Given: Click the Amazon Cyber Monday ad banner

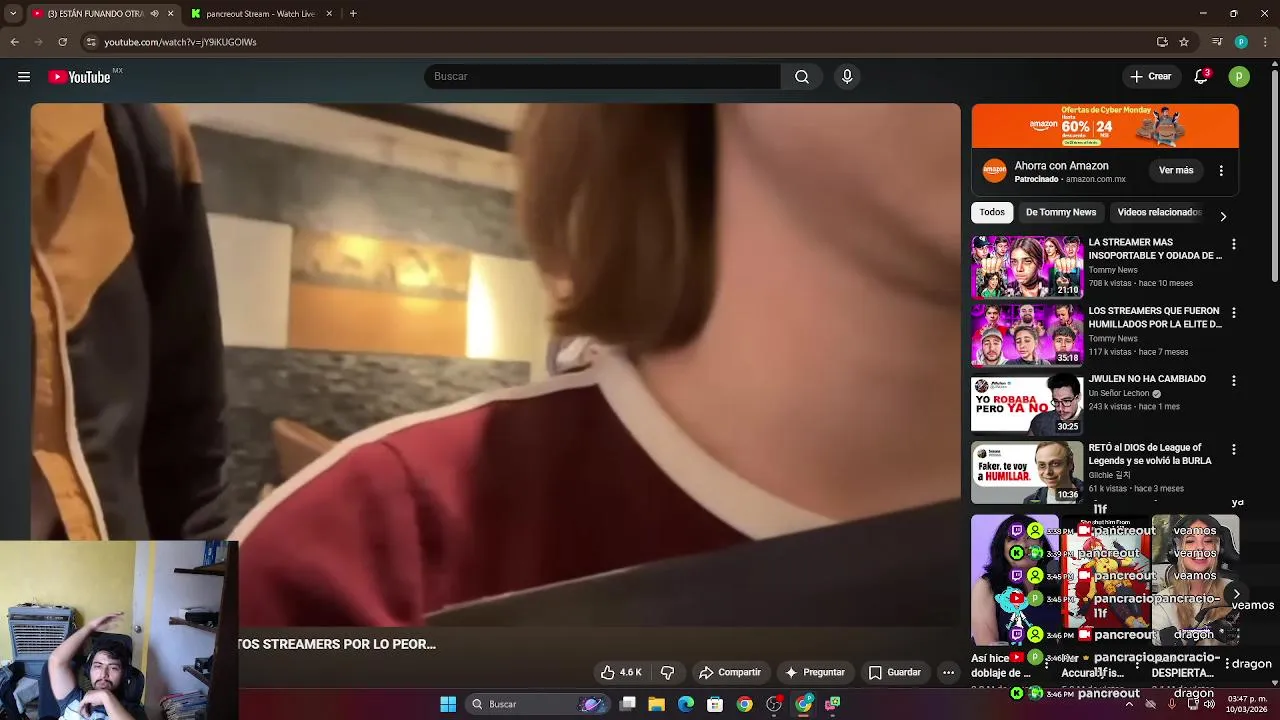Looking at the screenshot, I should tap(1105, 126).
